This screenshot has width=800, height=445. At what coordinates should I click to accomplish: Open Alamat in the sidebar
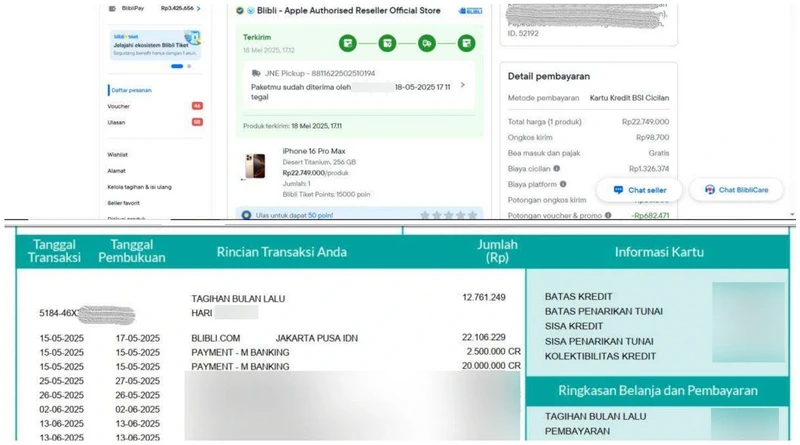point(116,171)
